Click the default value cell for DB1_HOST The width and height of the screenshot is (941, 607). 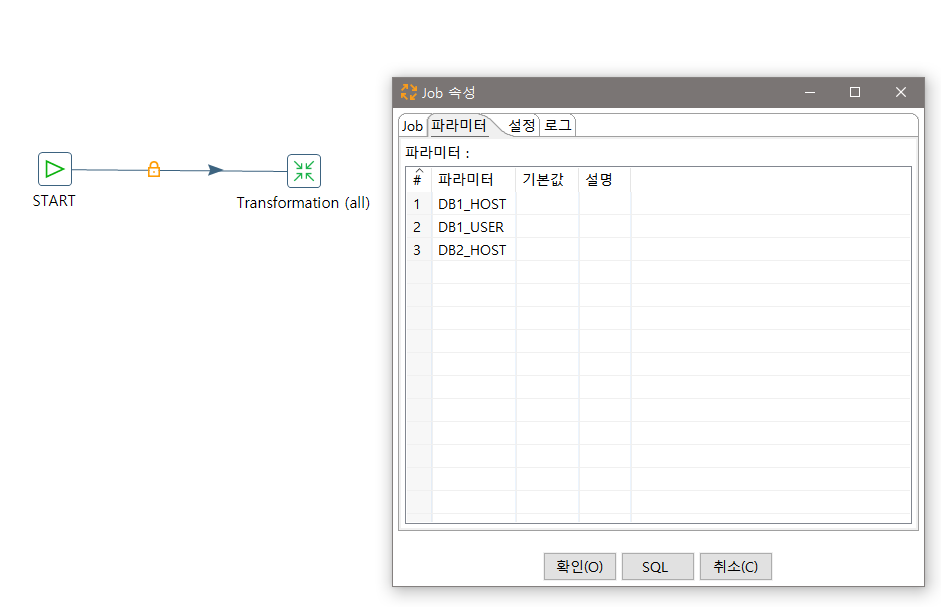547,204
